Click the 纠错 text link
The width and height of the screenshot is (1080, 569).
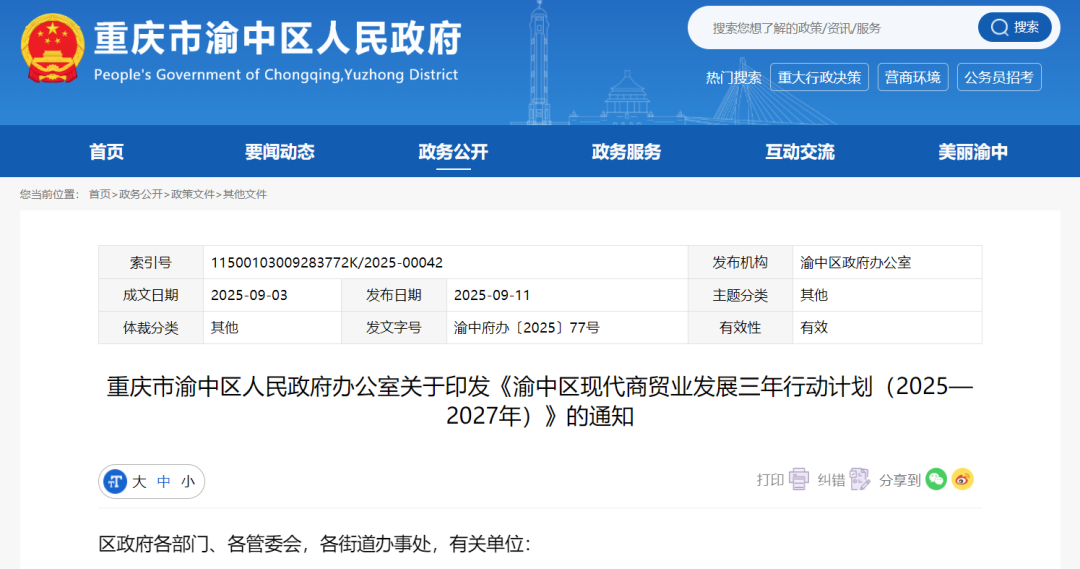[x=831, y=479]
